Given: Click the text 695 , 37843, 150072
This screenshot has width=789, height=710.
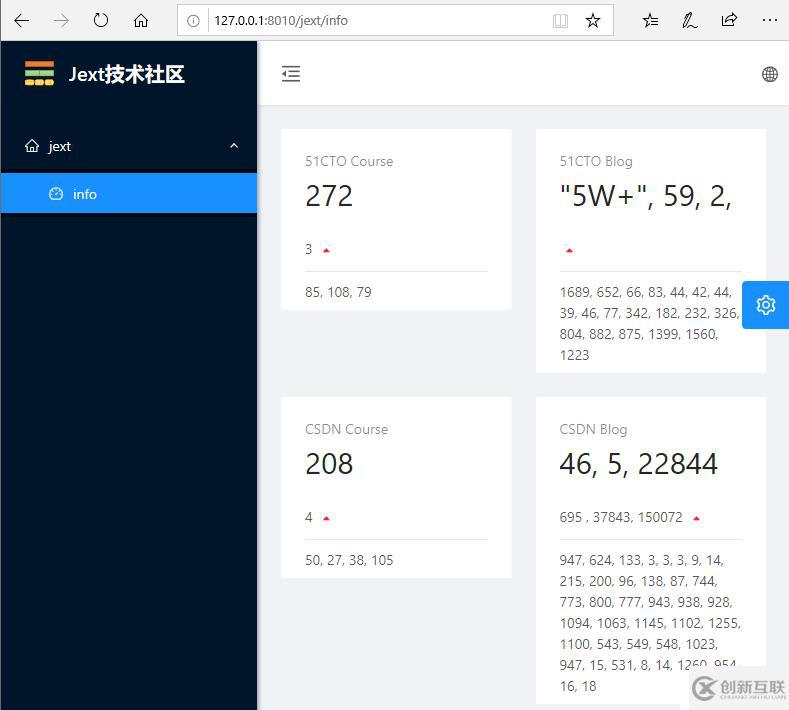Looking at the screenshot, I should pos(621,517).
